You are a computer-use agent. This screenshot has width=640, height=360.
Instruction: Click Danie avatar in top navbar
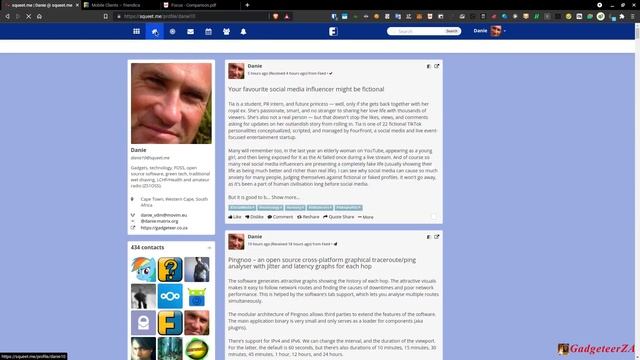pyautogui.click(x=496, y=31)
